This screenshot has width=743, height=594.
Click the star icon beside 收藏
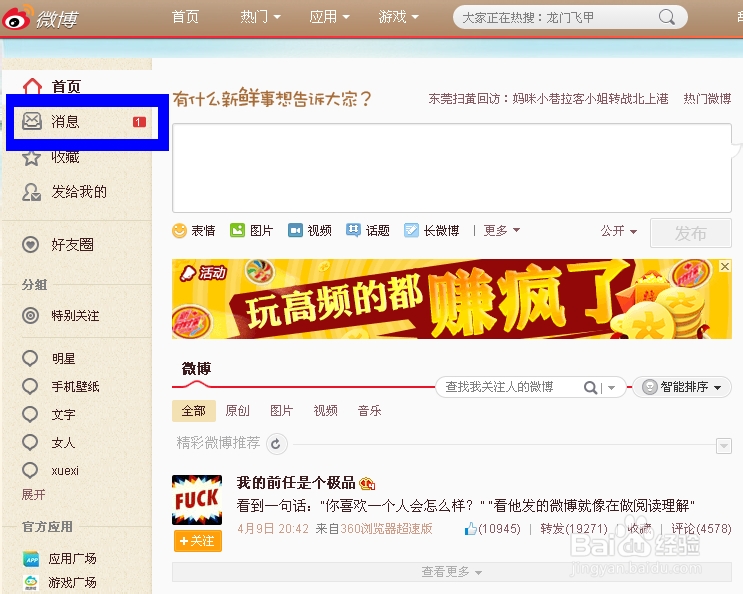tap(31, 157)
